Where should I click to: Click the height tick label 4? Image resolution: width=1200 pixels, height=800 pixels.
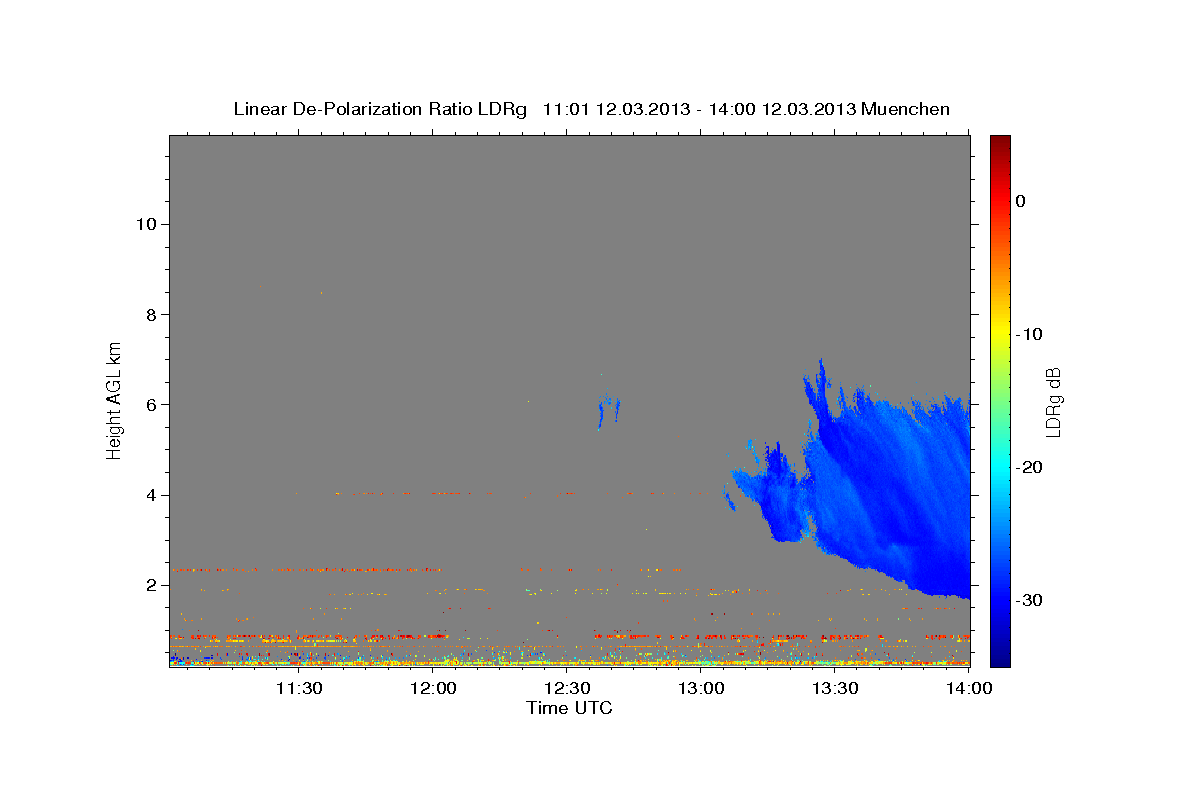pos(149,495)
